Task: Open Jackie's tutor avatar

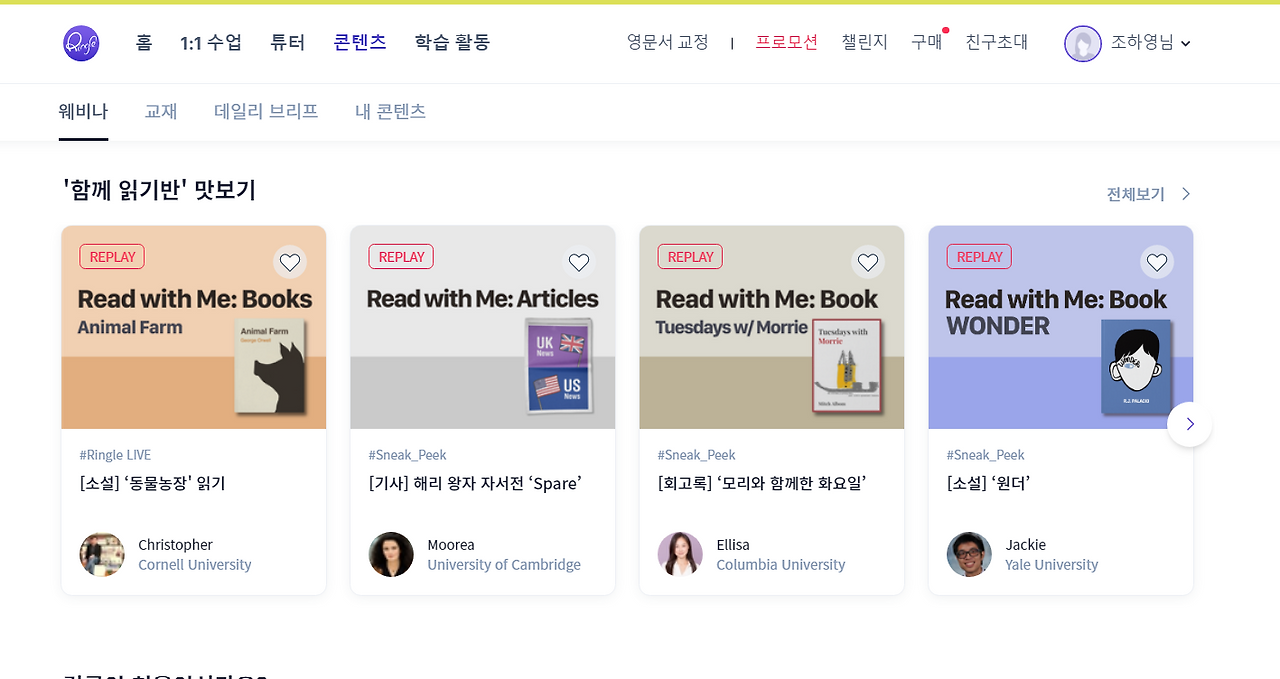Action: [x=969, y=554]
